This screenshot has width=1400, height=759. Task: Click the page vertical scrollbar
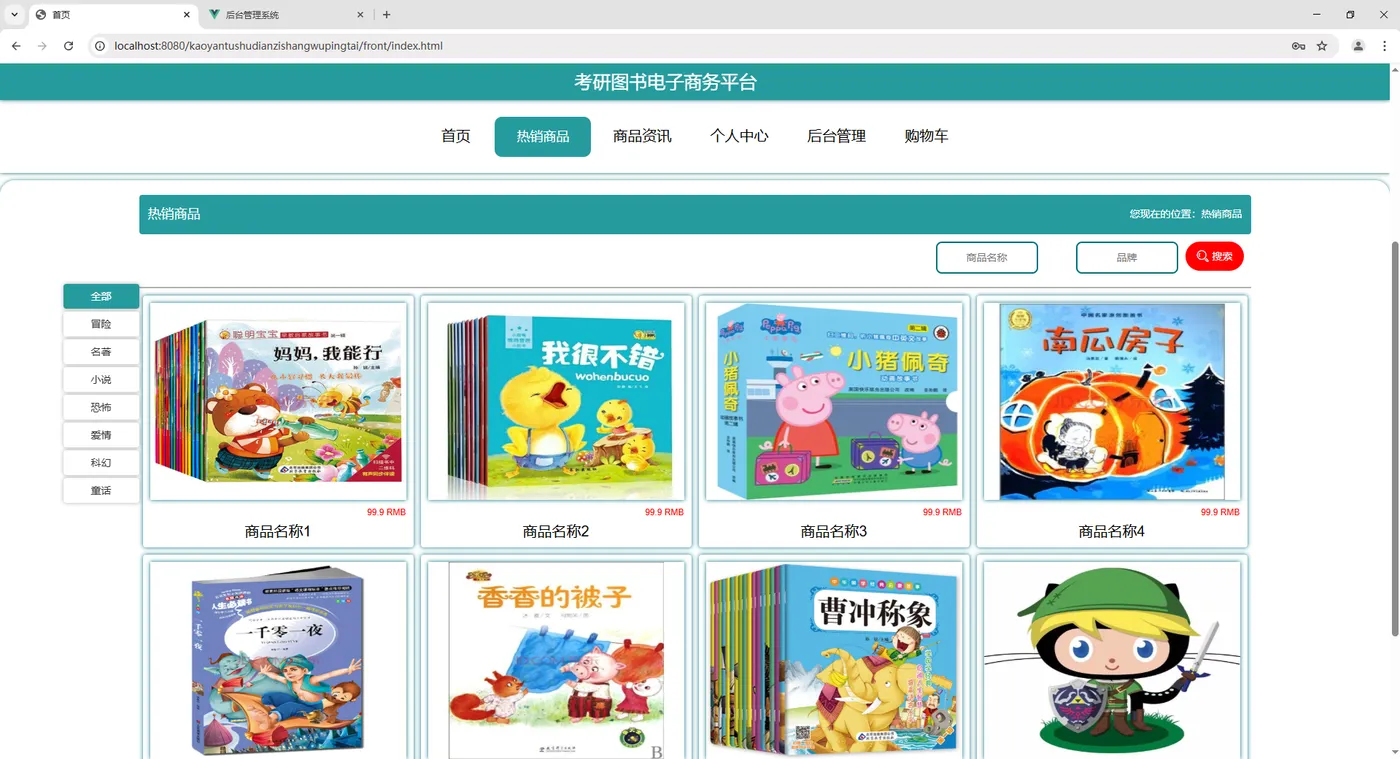1395,438
